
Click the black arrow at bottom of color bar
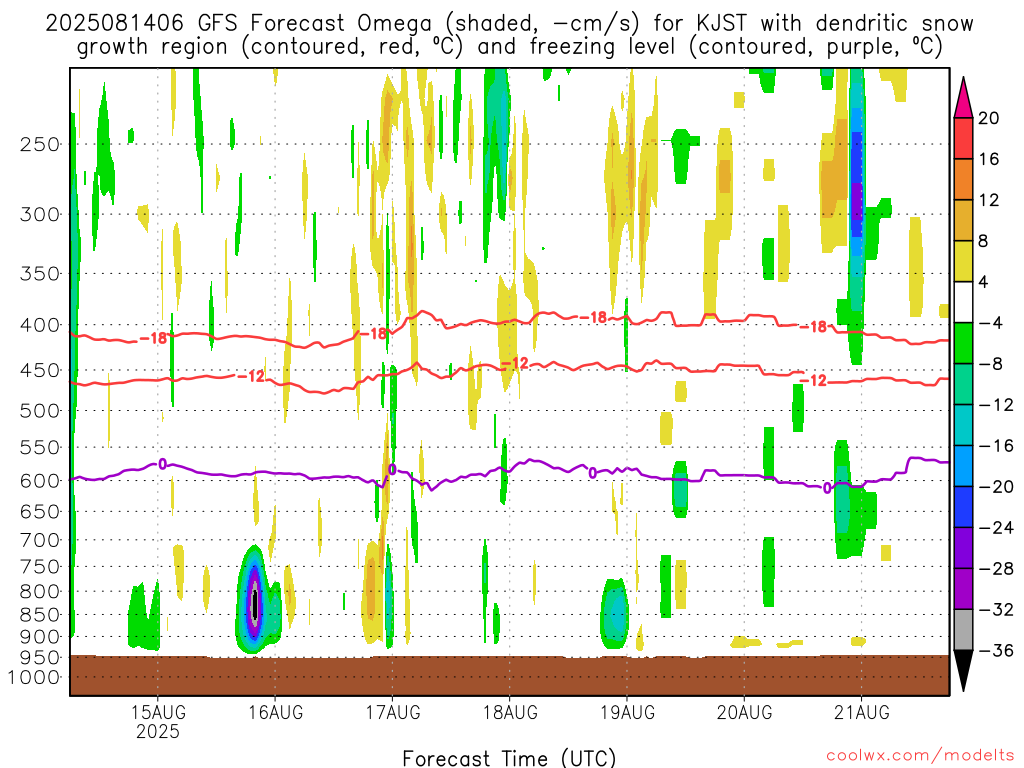(x=963, y=671)
